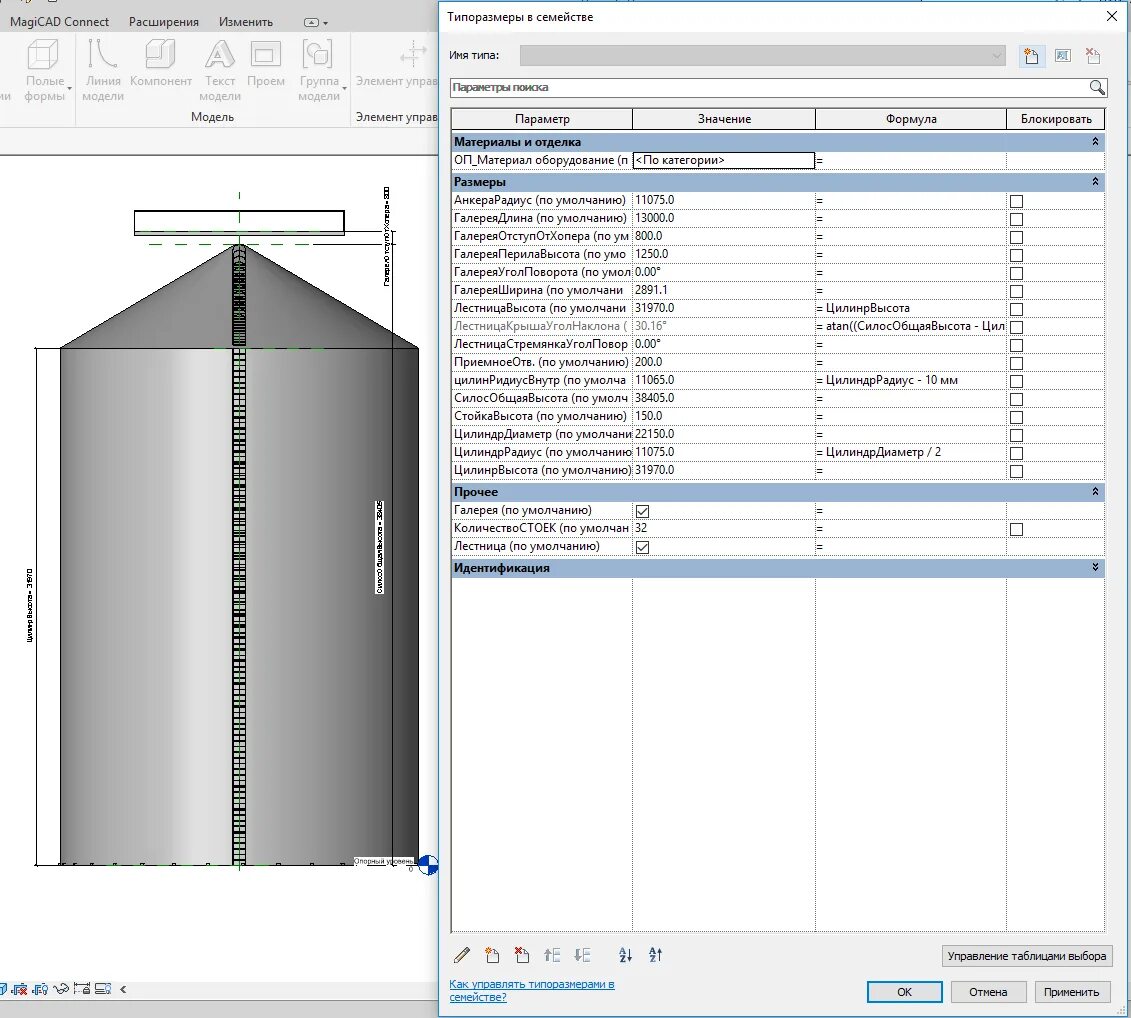Click the Параметры поиска search field

768,87
